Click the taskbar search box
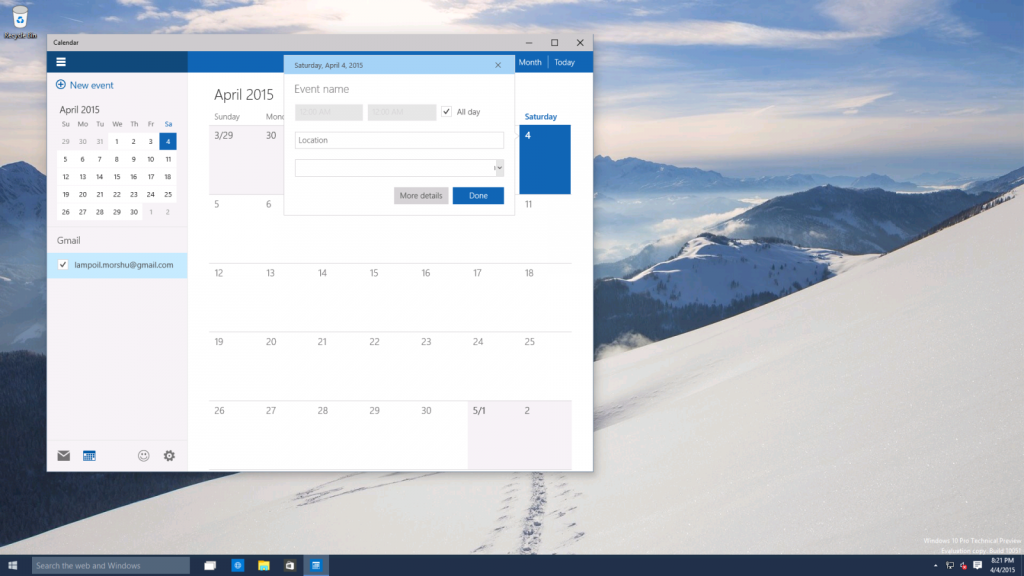The image size is (1024, 576). [x=110, y=566]
